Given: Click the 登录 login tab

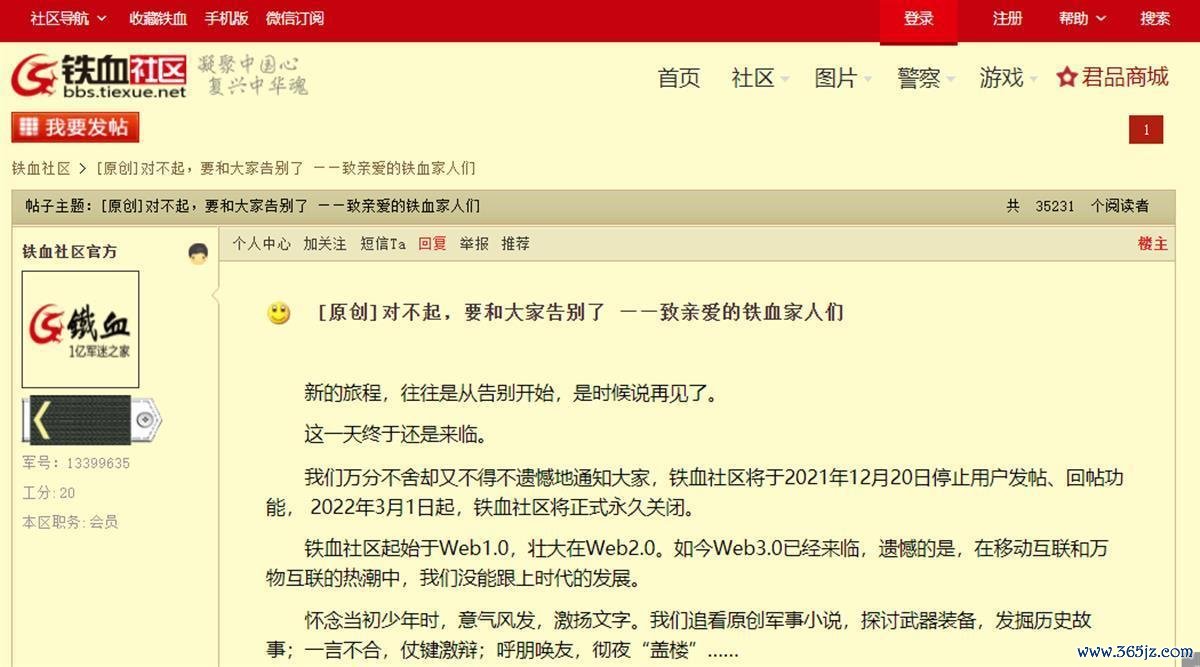Looking at the screenshot, I should (918, 19).
